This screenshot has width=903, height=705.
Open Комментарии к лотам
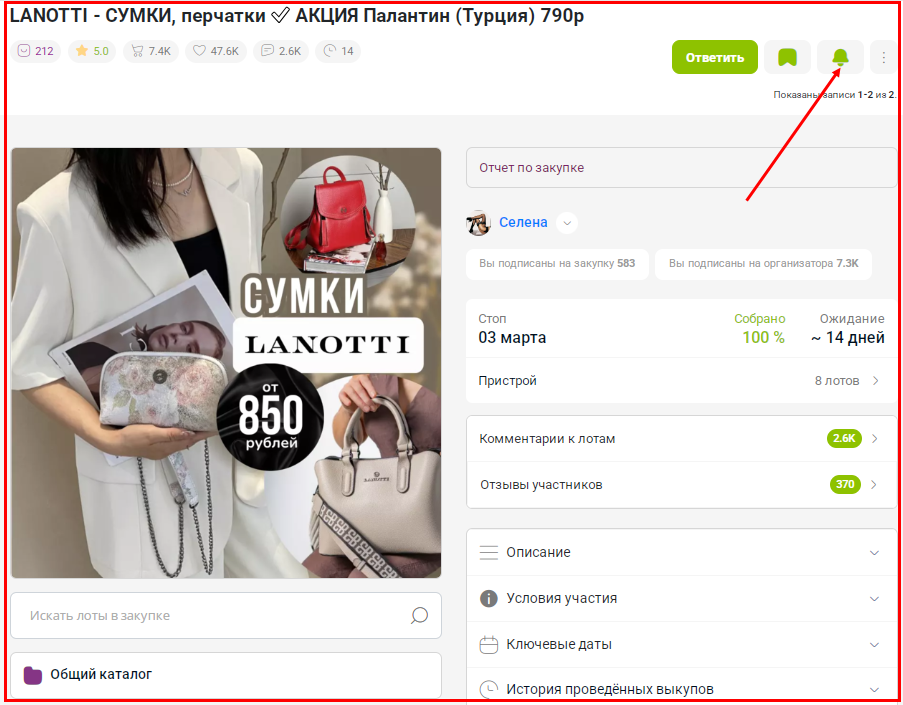point(681,439)
